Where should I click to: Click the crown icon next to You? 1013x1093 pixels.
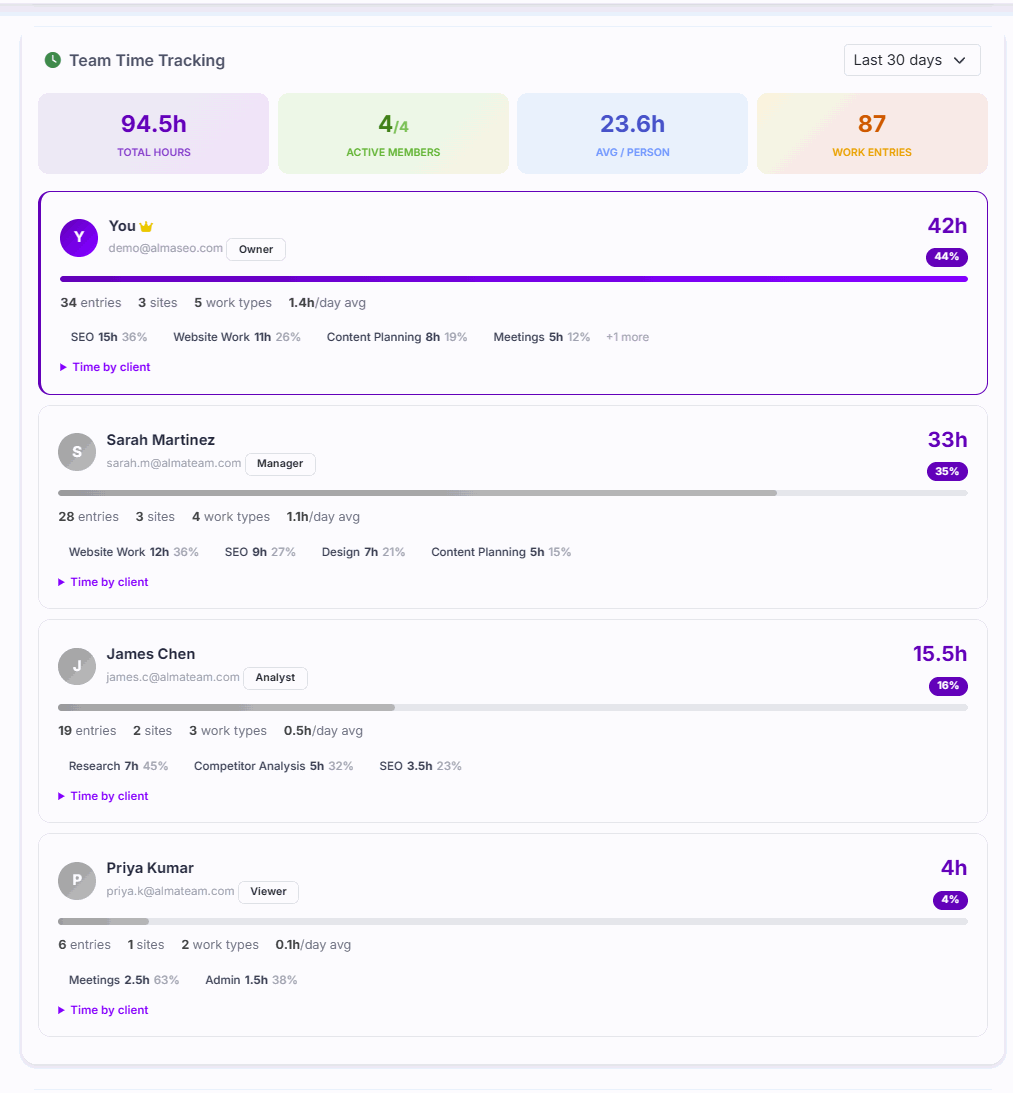pos(146,227)
